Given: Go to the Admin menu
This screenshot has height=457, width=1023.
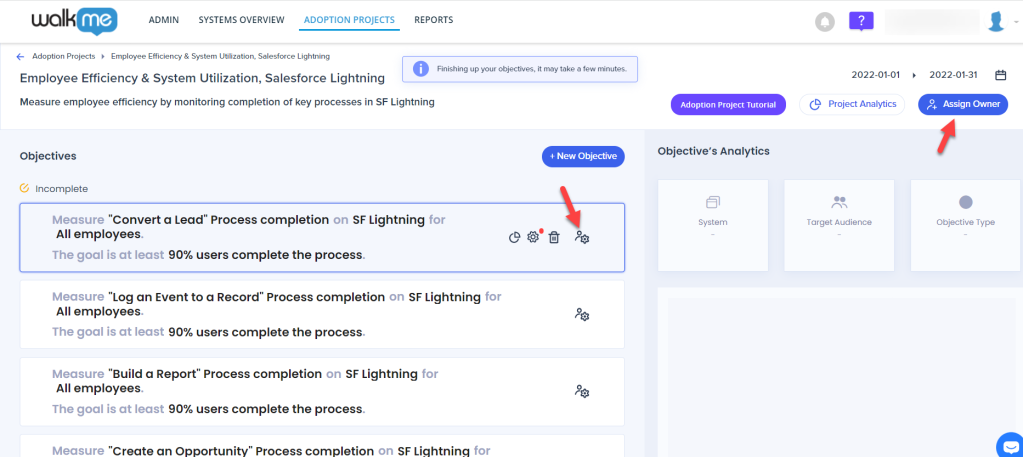Looking at the screenshot, I should coord(164,20).
